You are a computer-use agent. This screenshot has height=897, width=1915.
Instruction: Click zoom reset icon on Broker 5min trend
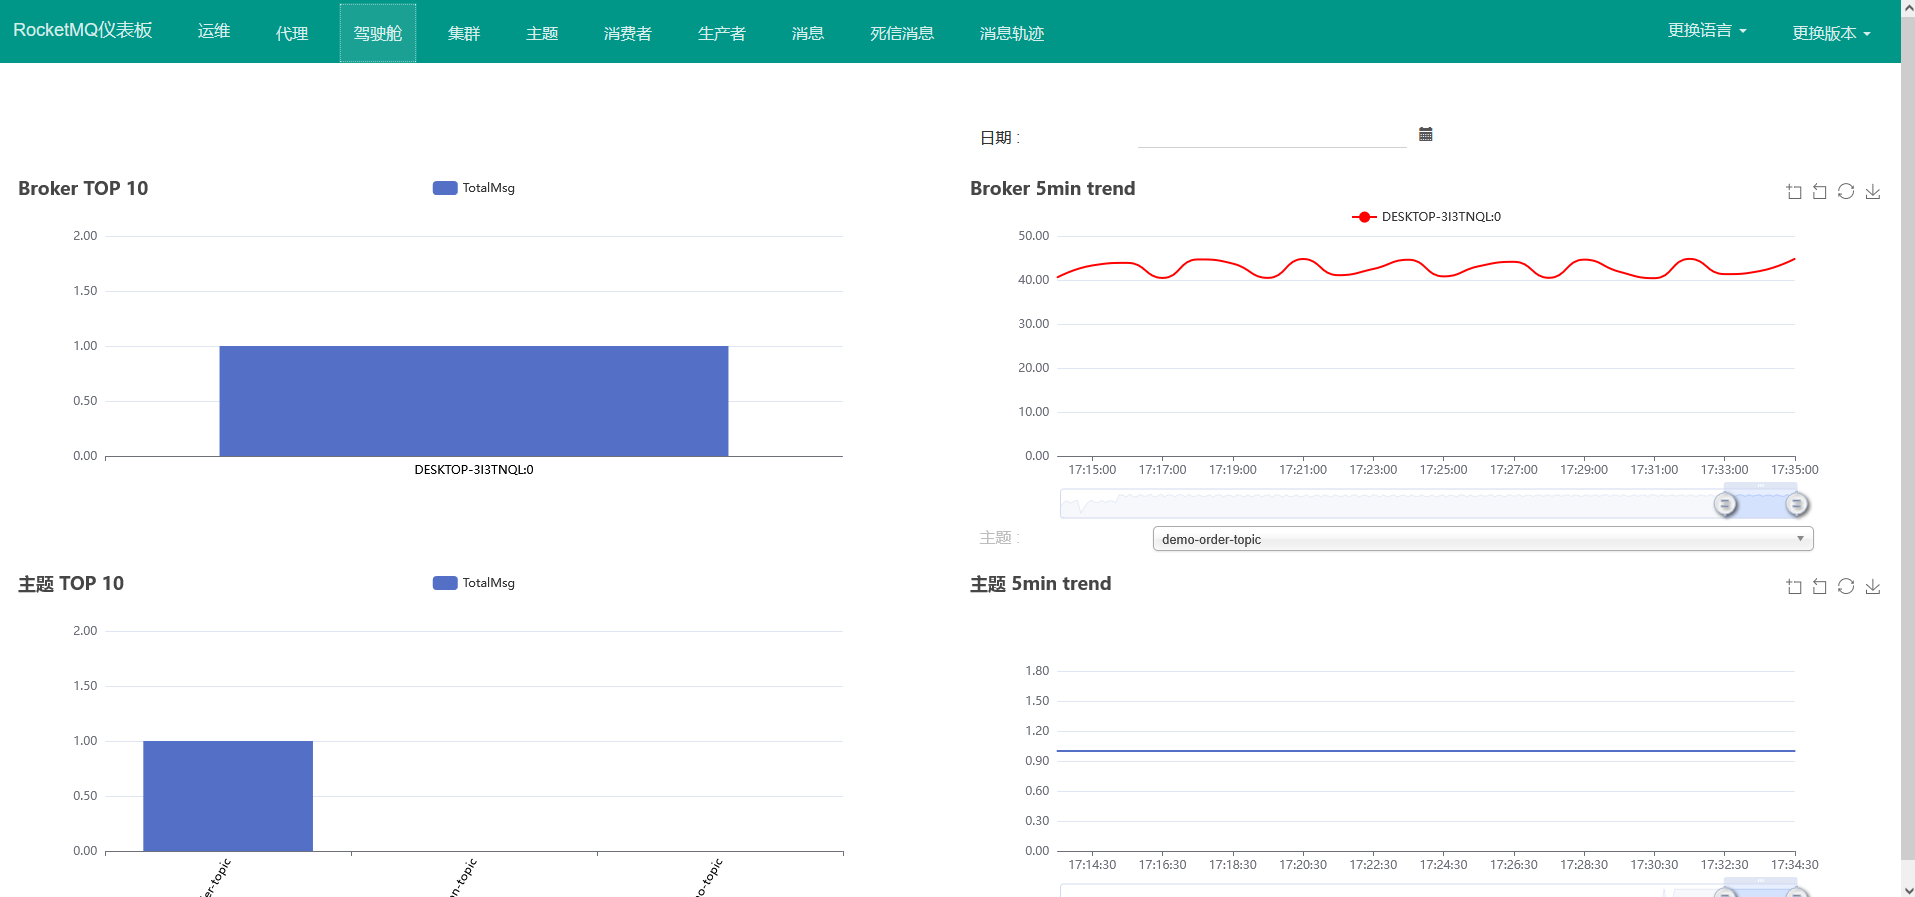coord(1820,192)
